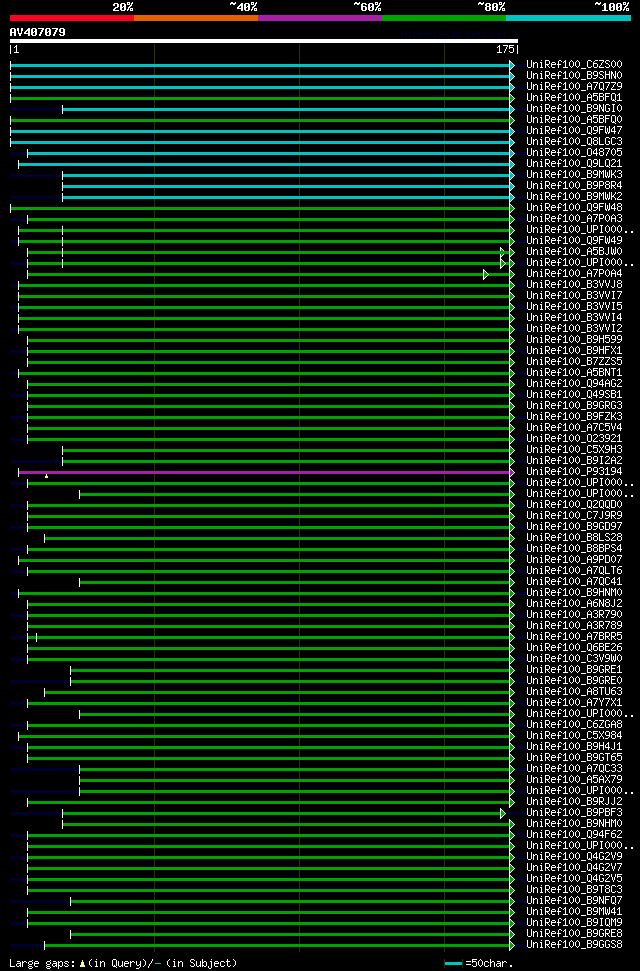The width and height of the screenshot is (640, 971).
Task: Select the UniRef100_A7P0A3 label
Action: pyautogui.click(x=574, y=219)
